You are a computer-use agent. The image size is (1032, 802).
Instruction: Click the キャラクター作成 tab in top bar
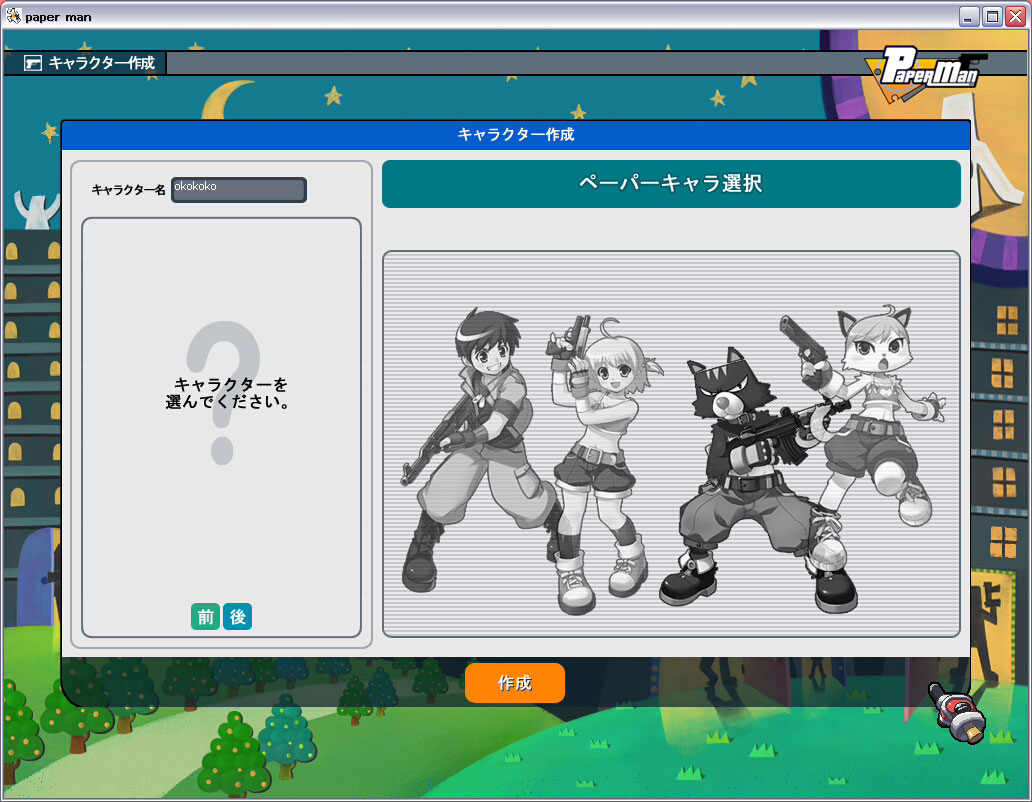(x=86, y=63)
